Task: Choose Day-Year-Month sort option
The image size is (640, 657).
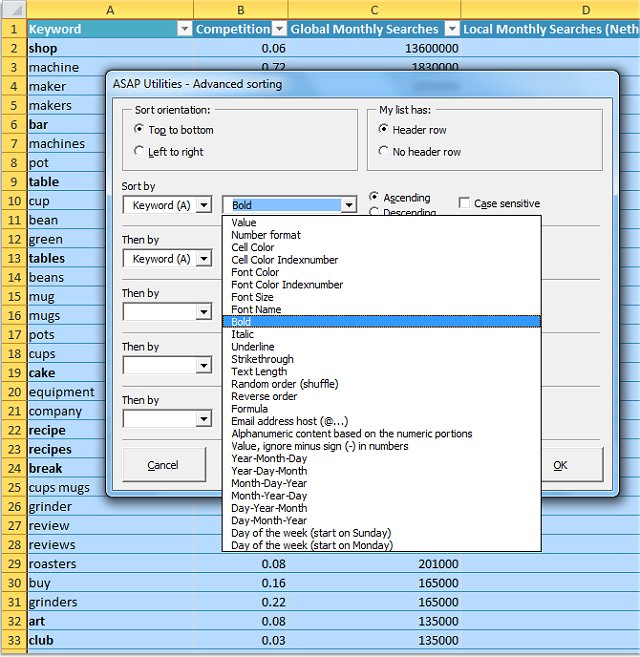Action: pyautogui.click(x=381, y=508)
